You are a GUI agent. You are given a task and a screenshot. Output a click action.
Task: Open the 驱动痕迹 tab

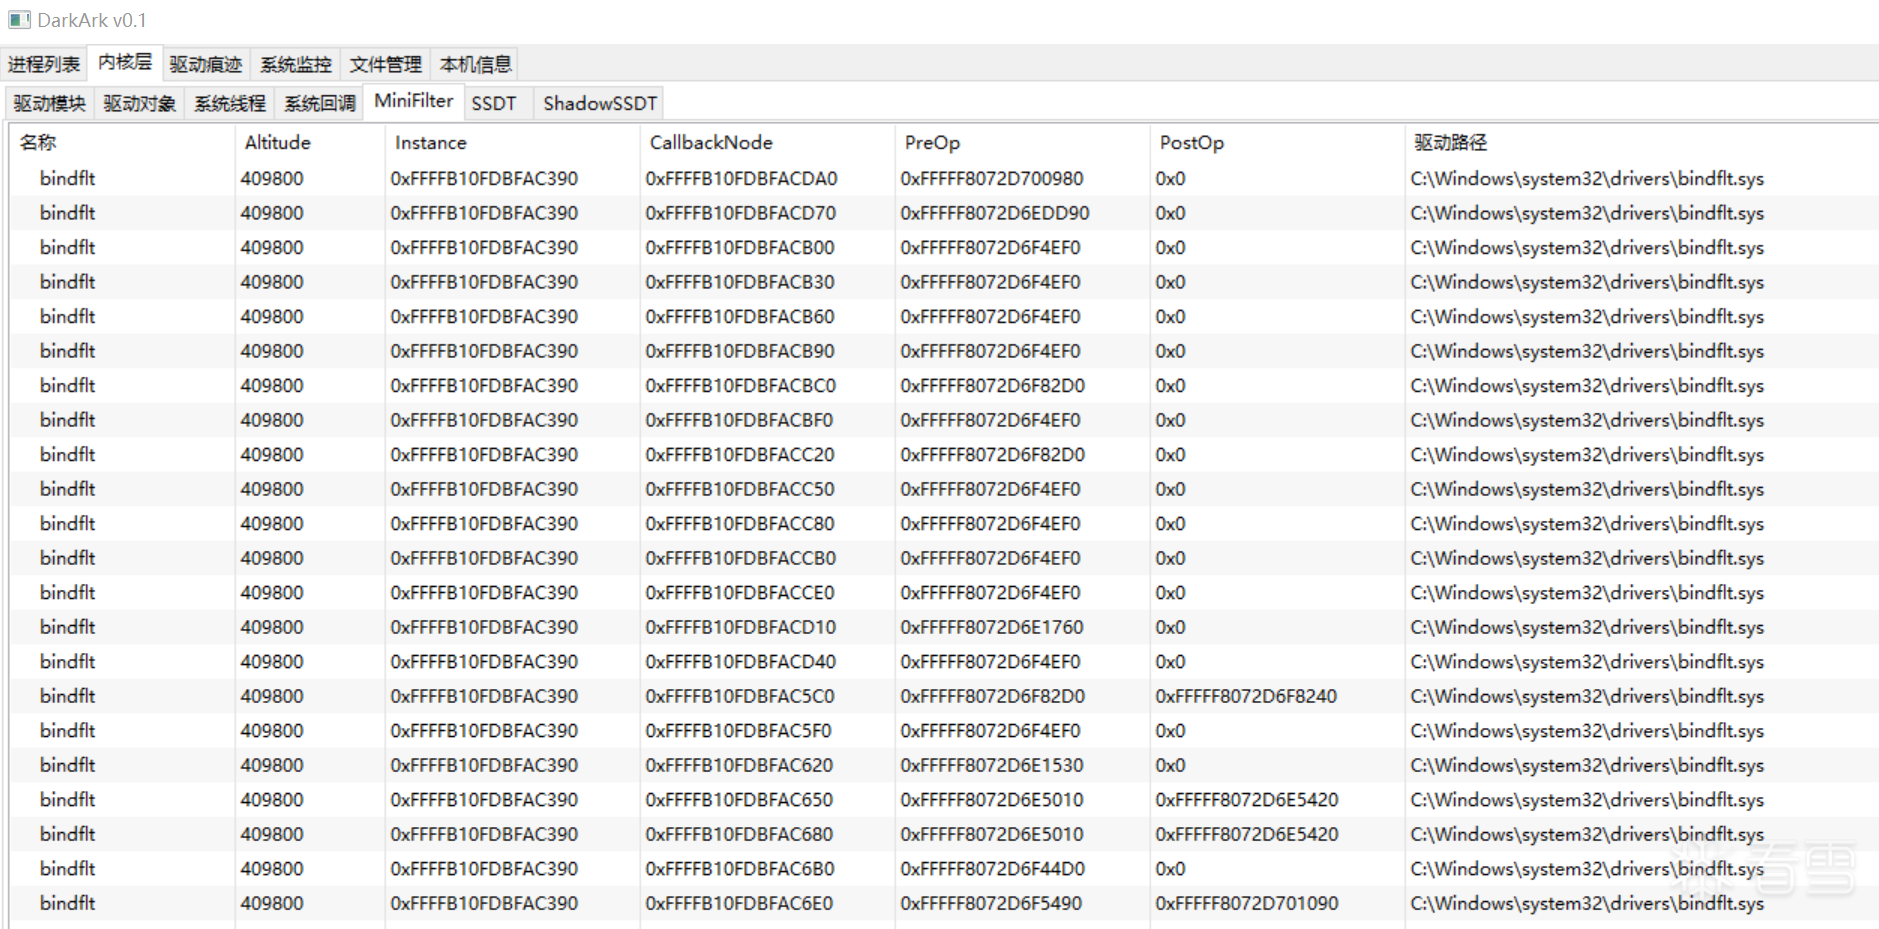(x=206, y=65)
